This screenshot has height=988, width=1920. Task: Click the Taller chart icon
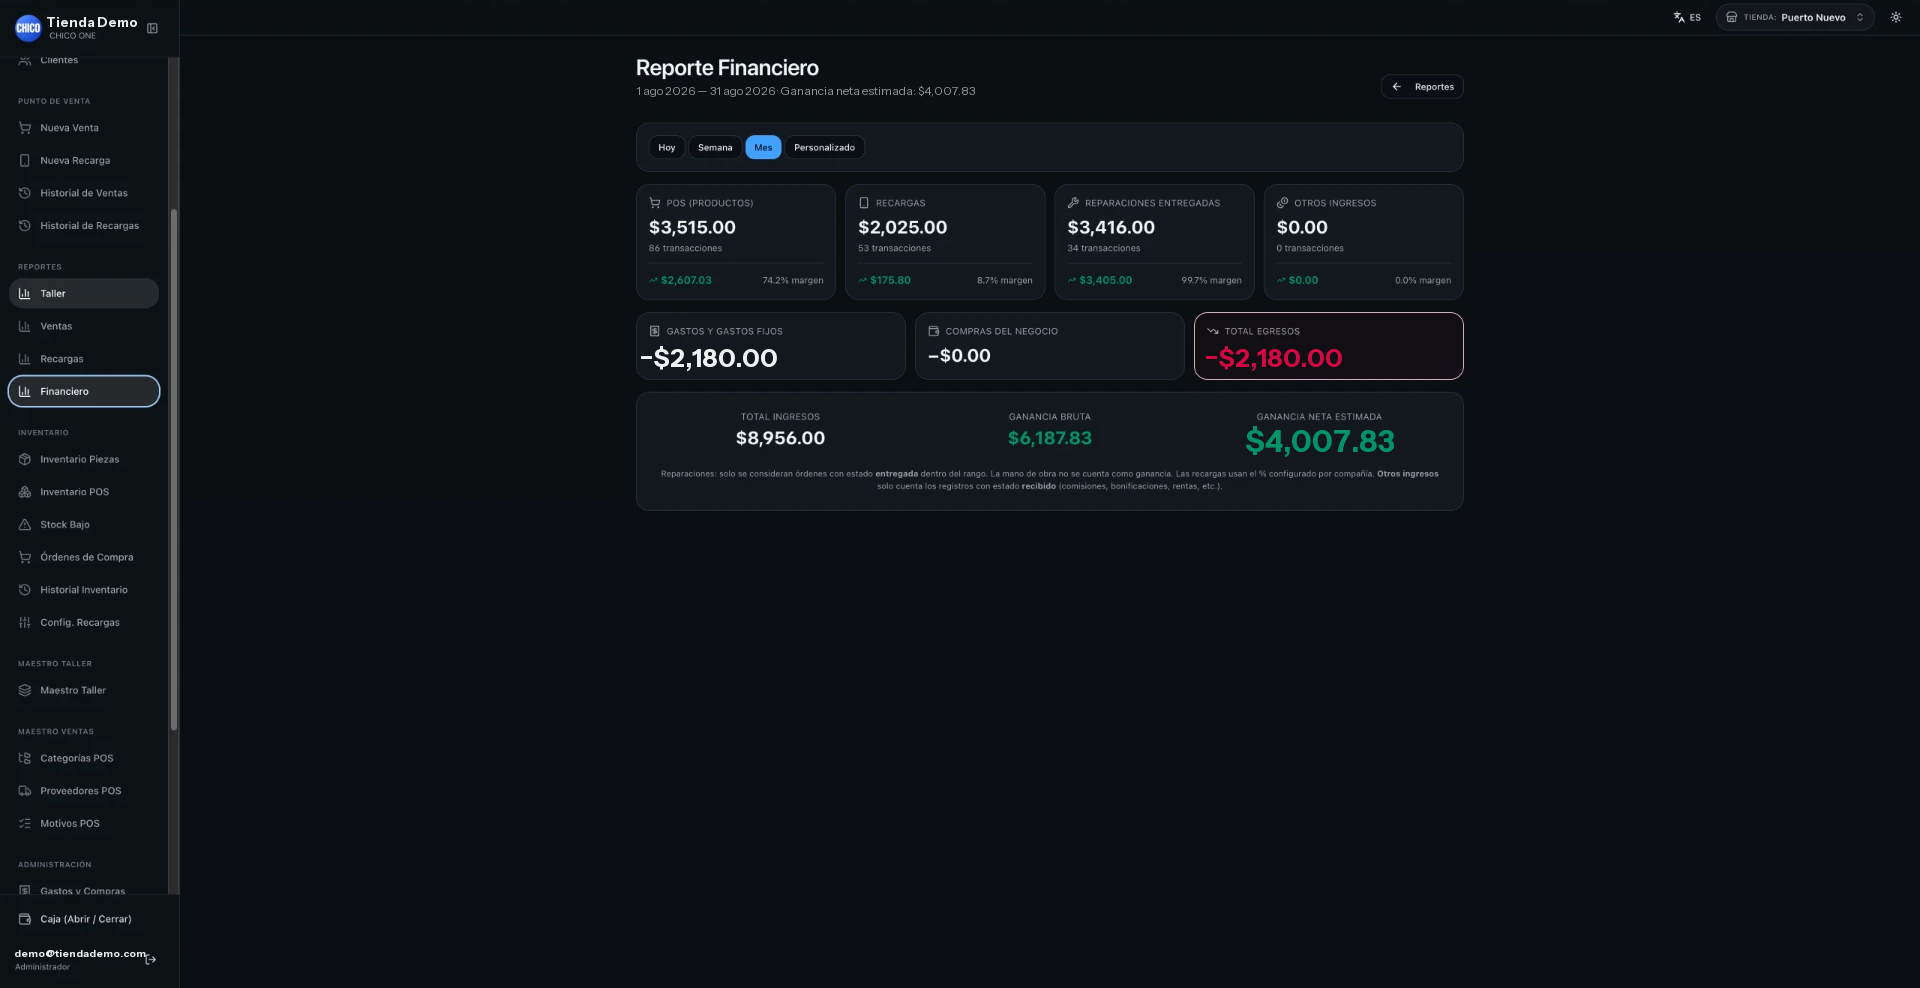(25, 294)
